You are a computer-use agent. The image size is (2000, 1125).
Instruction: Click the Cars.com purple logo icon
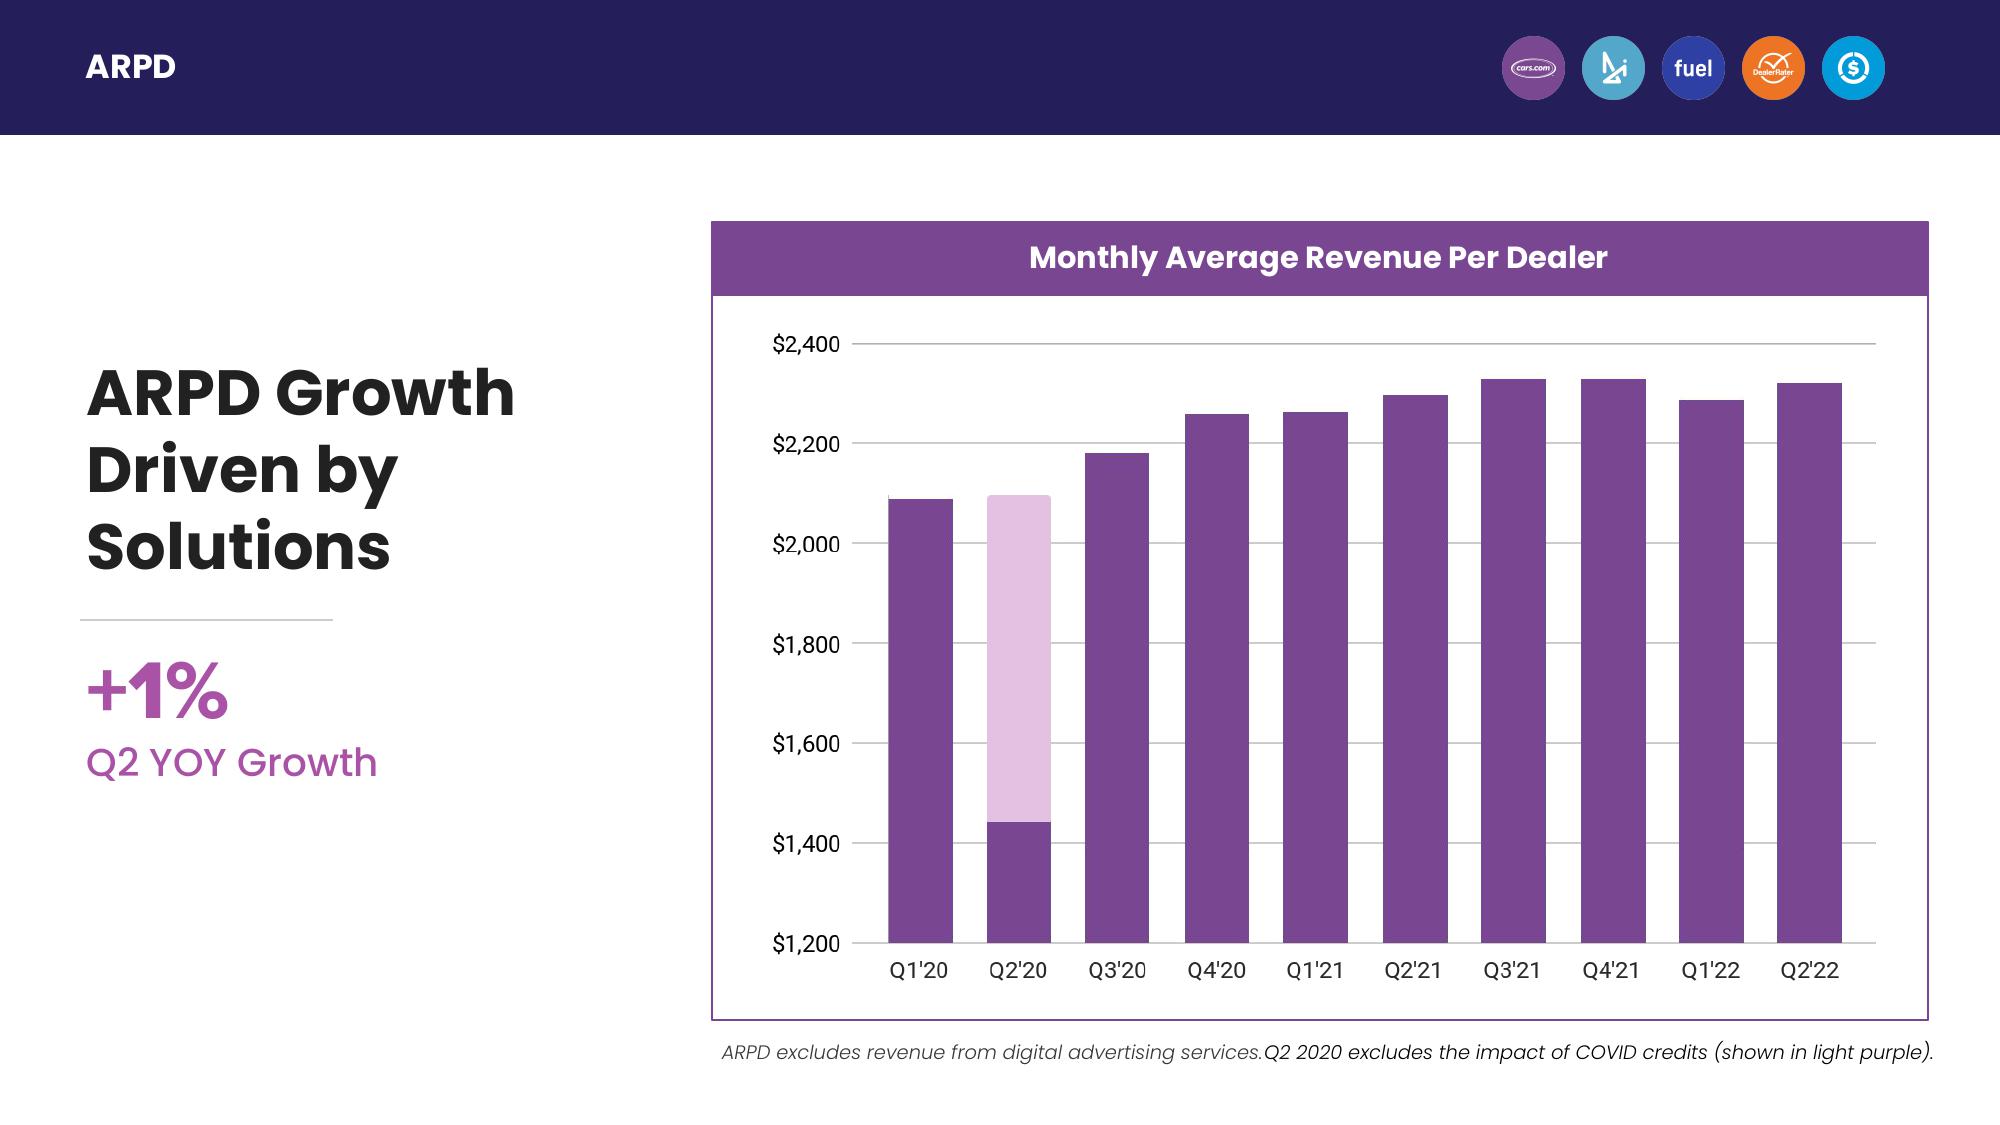click(1533, 68)
